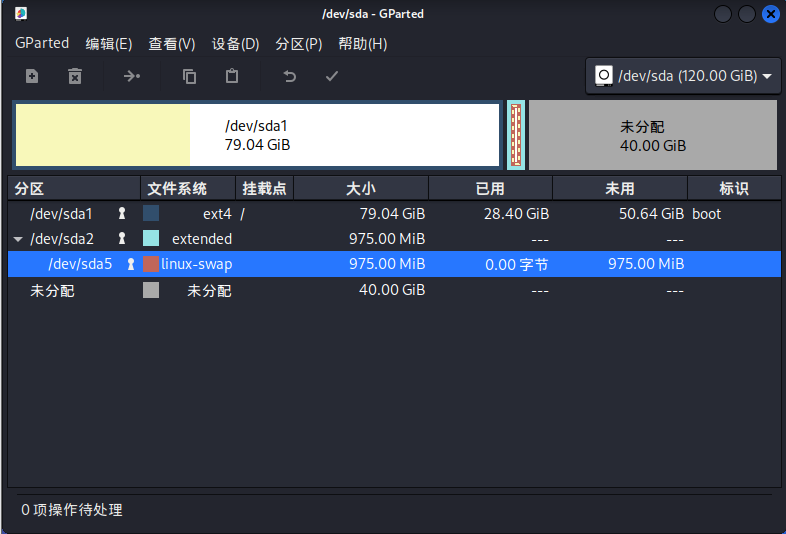Click the Apply all operations checkmark
The width and height of the screenshot is (786, 534).
332,76
